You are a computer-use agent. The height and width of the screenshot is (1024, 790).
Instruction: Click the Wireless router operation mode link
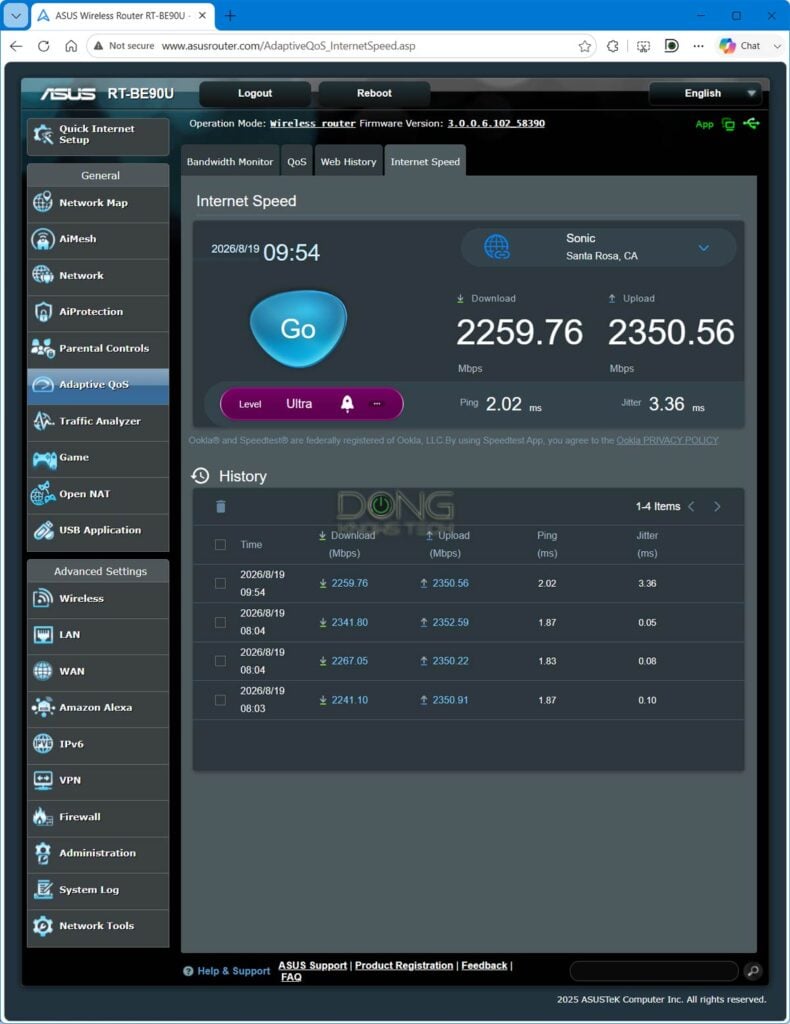(x=313, y=123)
